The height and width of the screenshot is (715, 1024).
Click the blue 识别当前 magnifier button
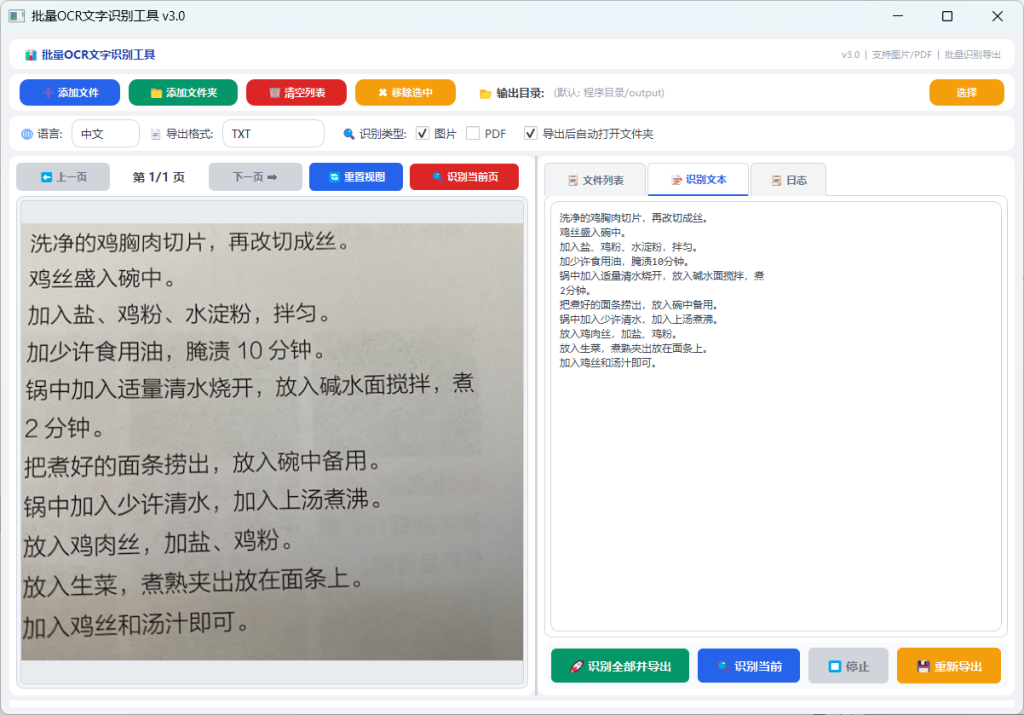pyautogui.click(x=748, y=666)
